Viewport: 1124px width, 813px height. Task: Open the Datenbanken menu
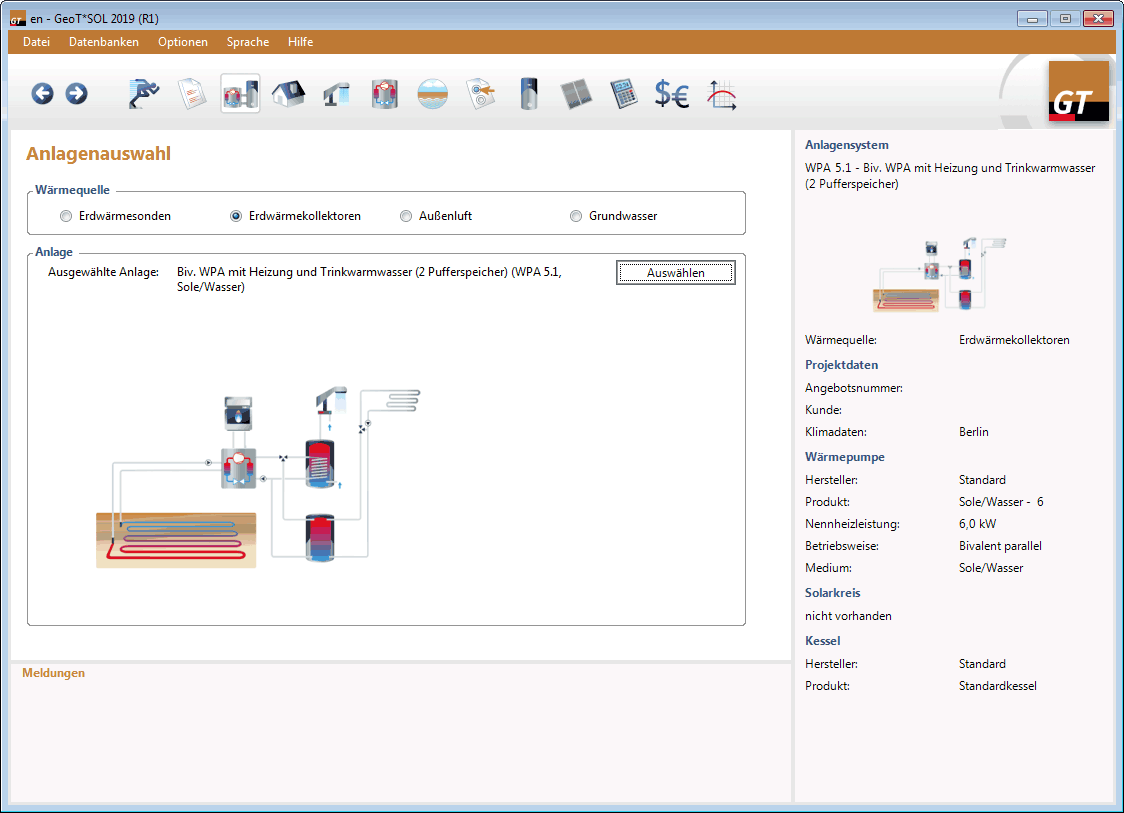click(x=104, y=42)
